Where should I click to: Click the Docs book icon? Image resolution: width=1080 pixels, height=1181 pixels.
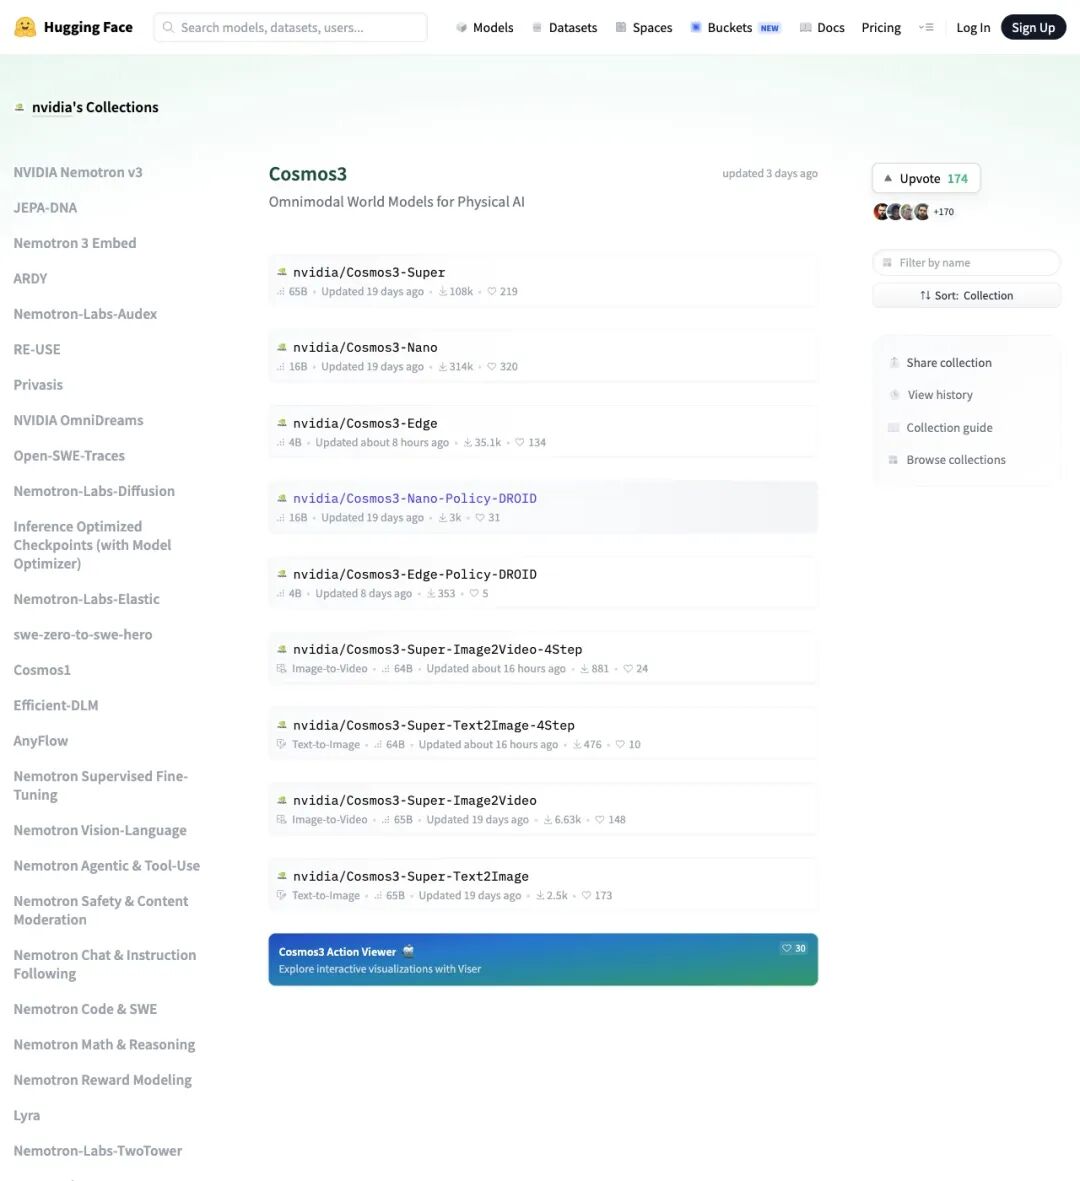[x=805, y=27]
